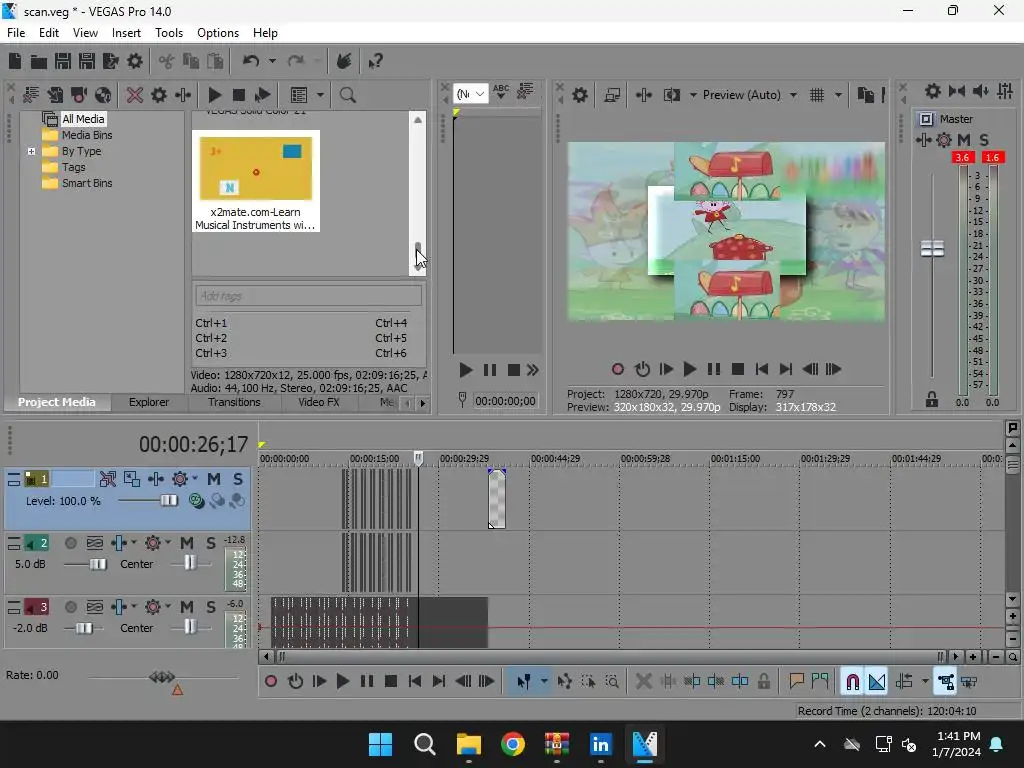The image size is (1024, 768).
Task: Search media bins with the magnifier icon
Action: 347,95
